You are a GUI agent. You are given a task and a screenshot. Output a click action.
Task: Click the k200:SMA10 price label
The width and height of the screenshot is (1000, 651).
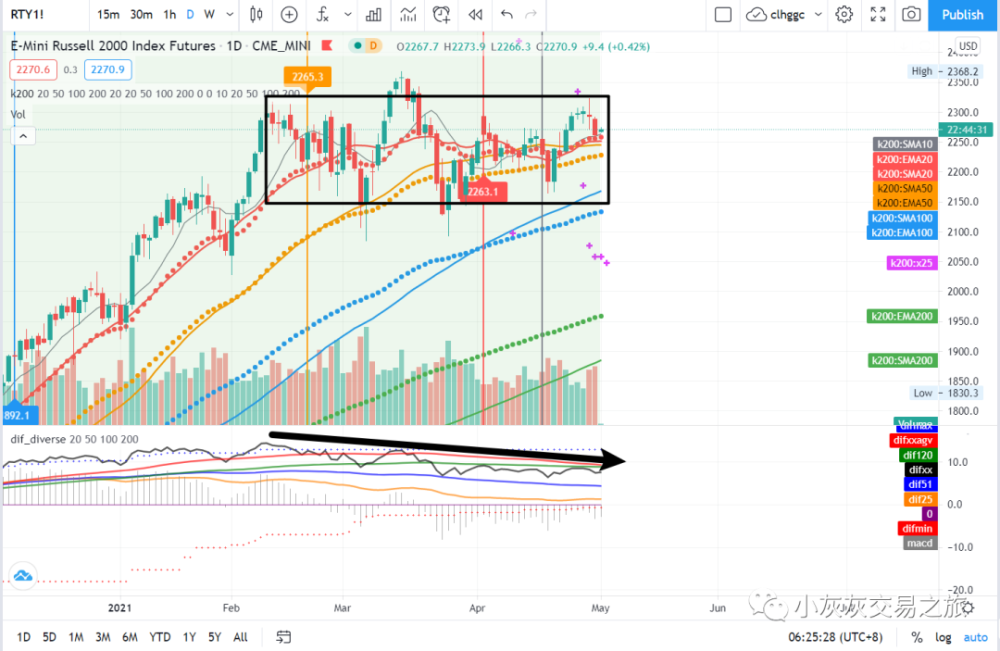click(x=904, y=144)
